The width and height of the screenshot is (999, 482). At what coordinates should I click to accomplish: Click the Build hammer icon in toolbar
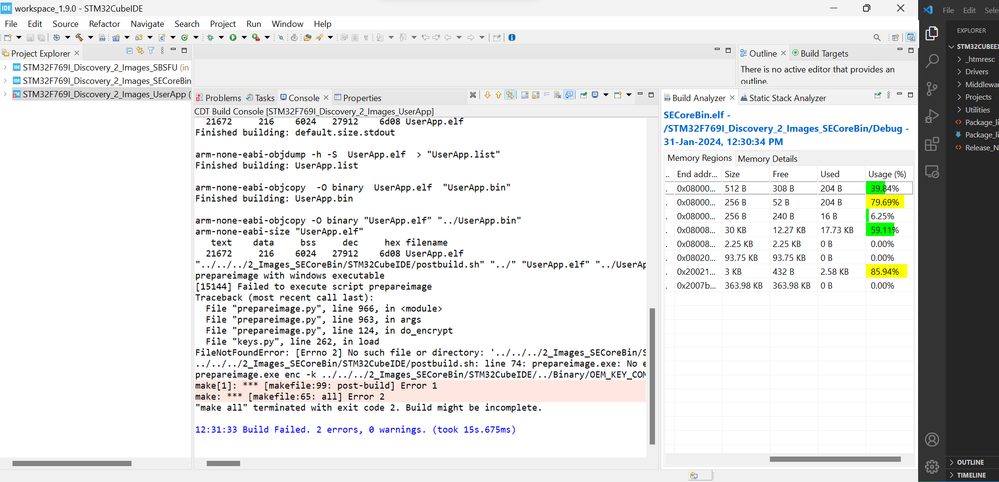click(77, 38)
